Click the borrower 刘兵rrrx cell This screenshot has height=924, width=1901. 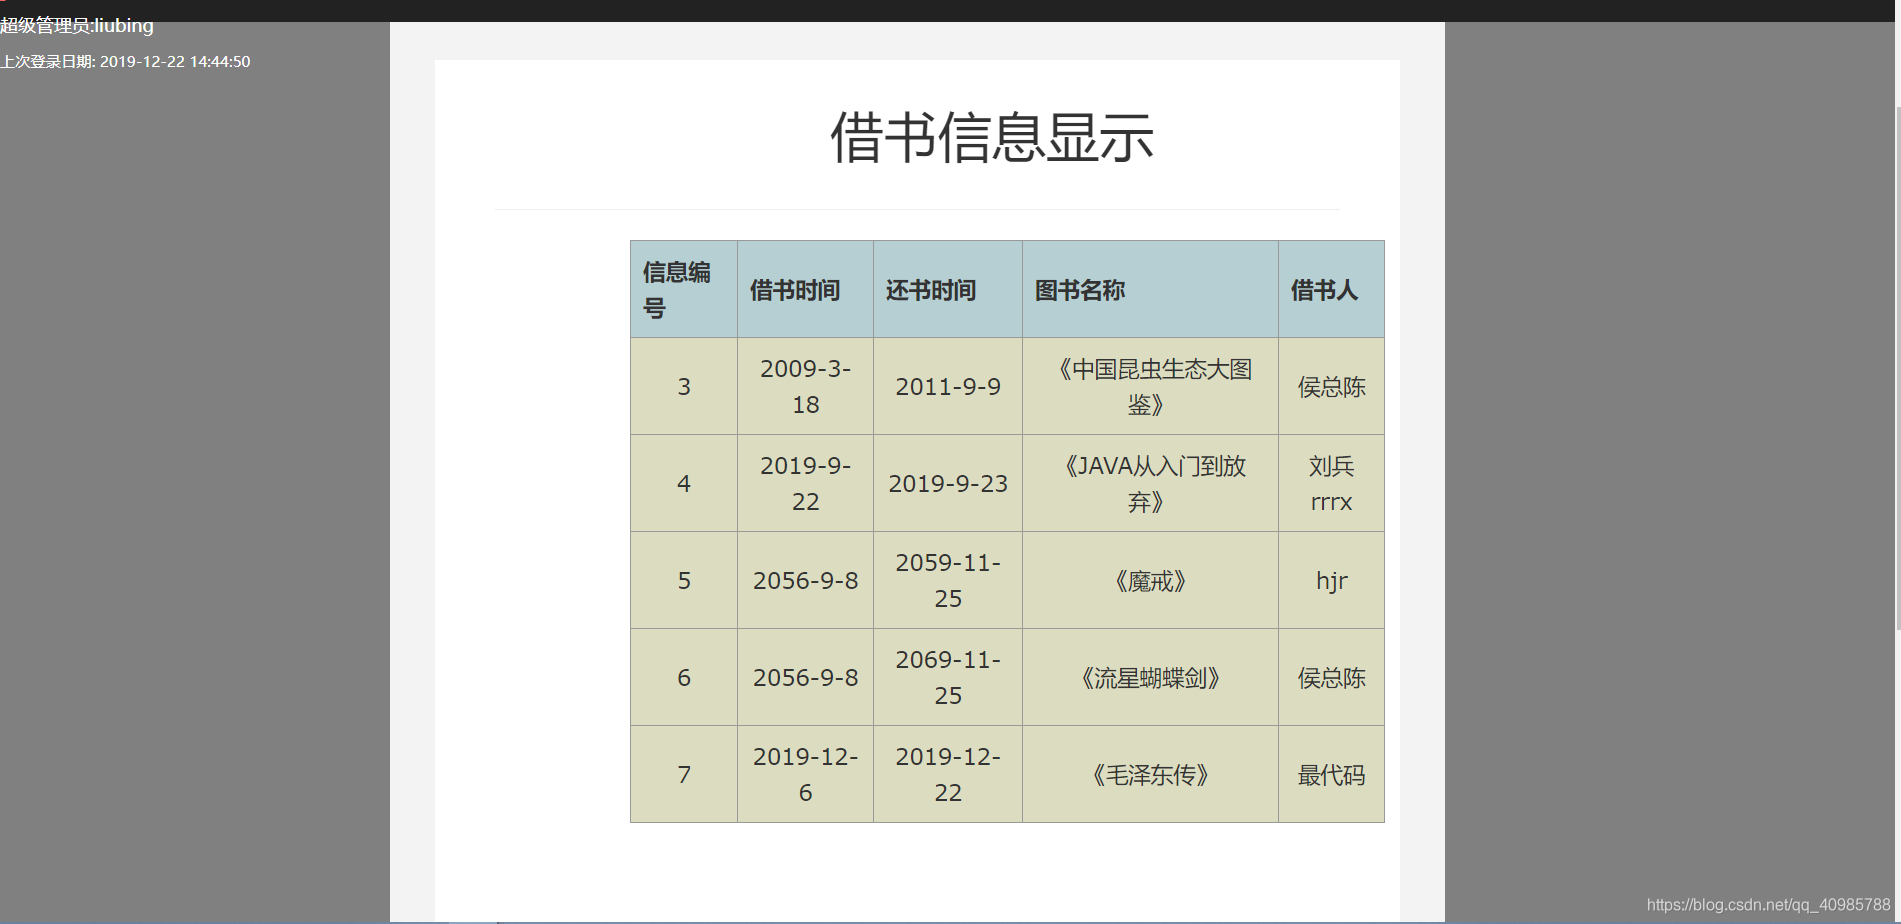1331,483
